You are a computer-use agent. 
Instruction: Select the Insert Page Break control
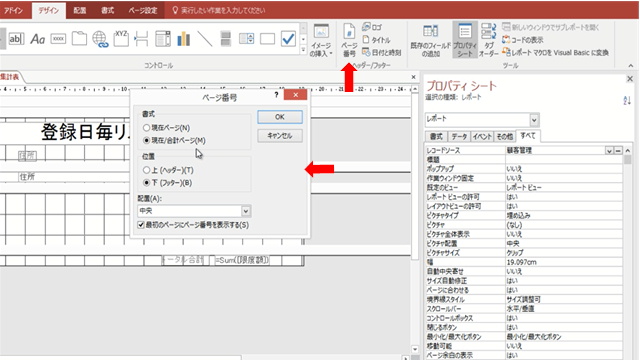coord(141,39)
